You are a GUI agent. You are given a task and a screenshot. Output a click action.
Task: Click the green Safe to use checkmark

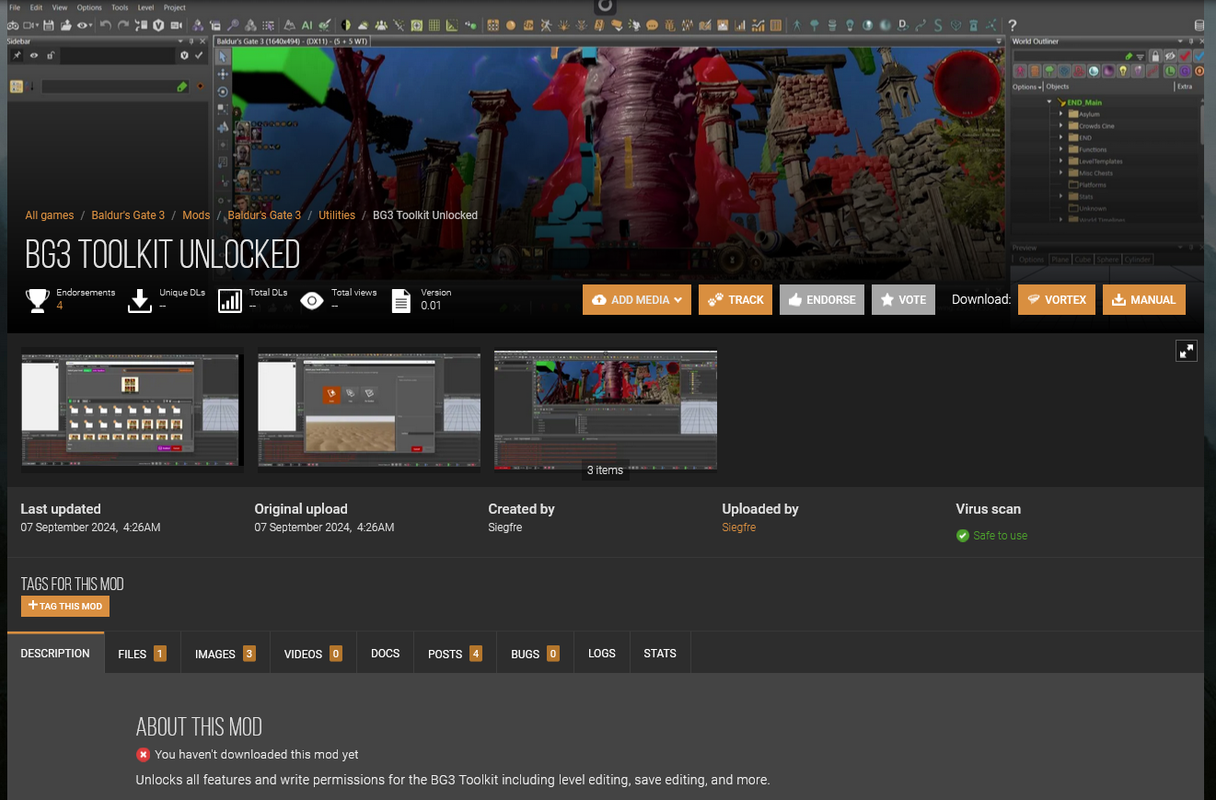(963, 536)
